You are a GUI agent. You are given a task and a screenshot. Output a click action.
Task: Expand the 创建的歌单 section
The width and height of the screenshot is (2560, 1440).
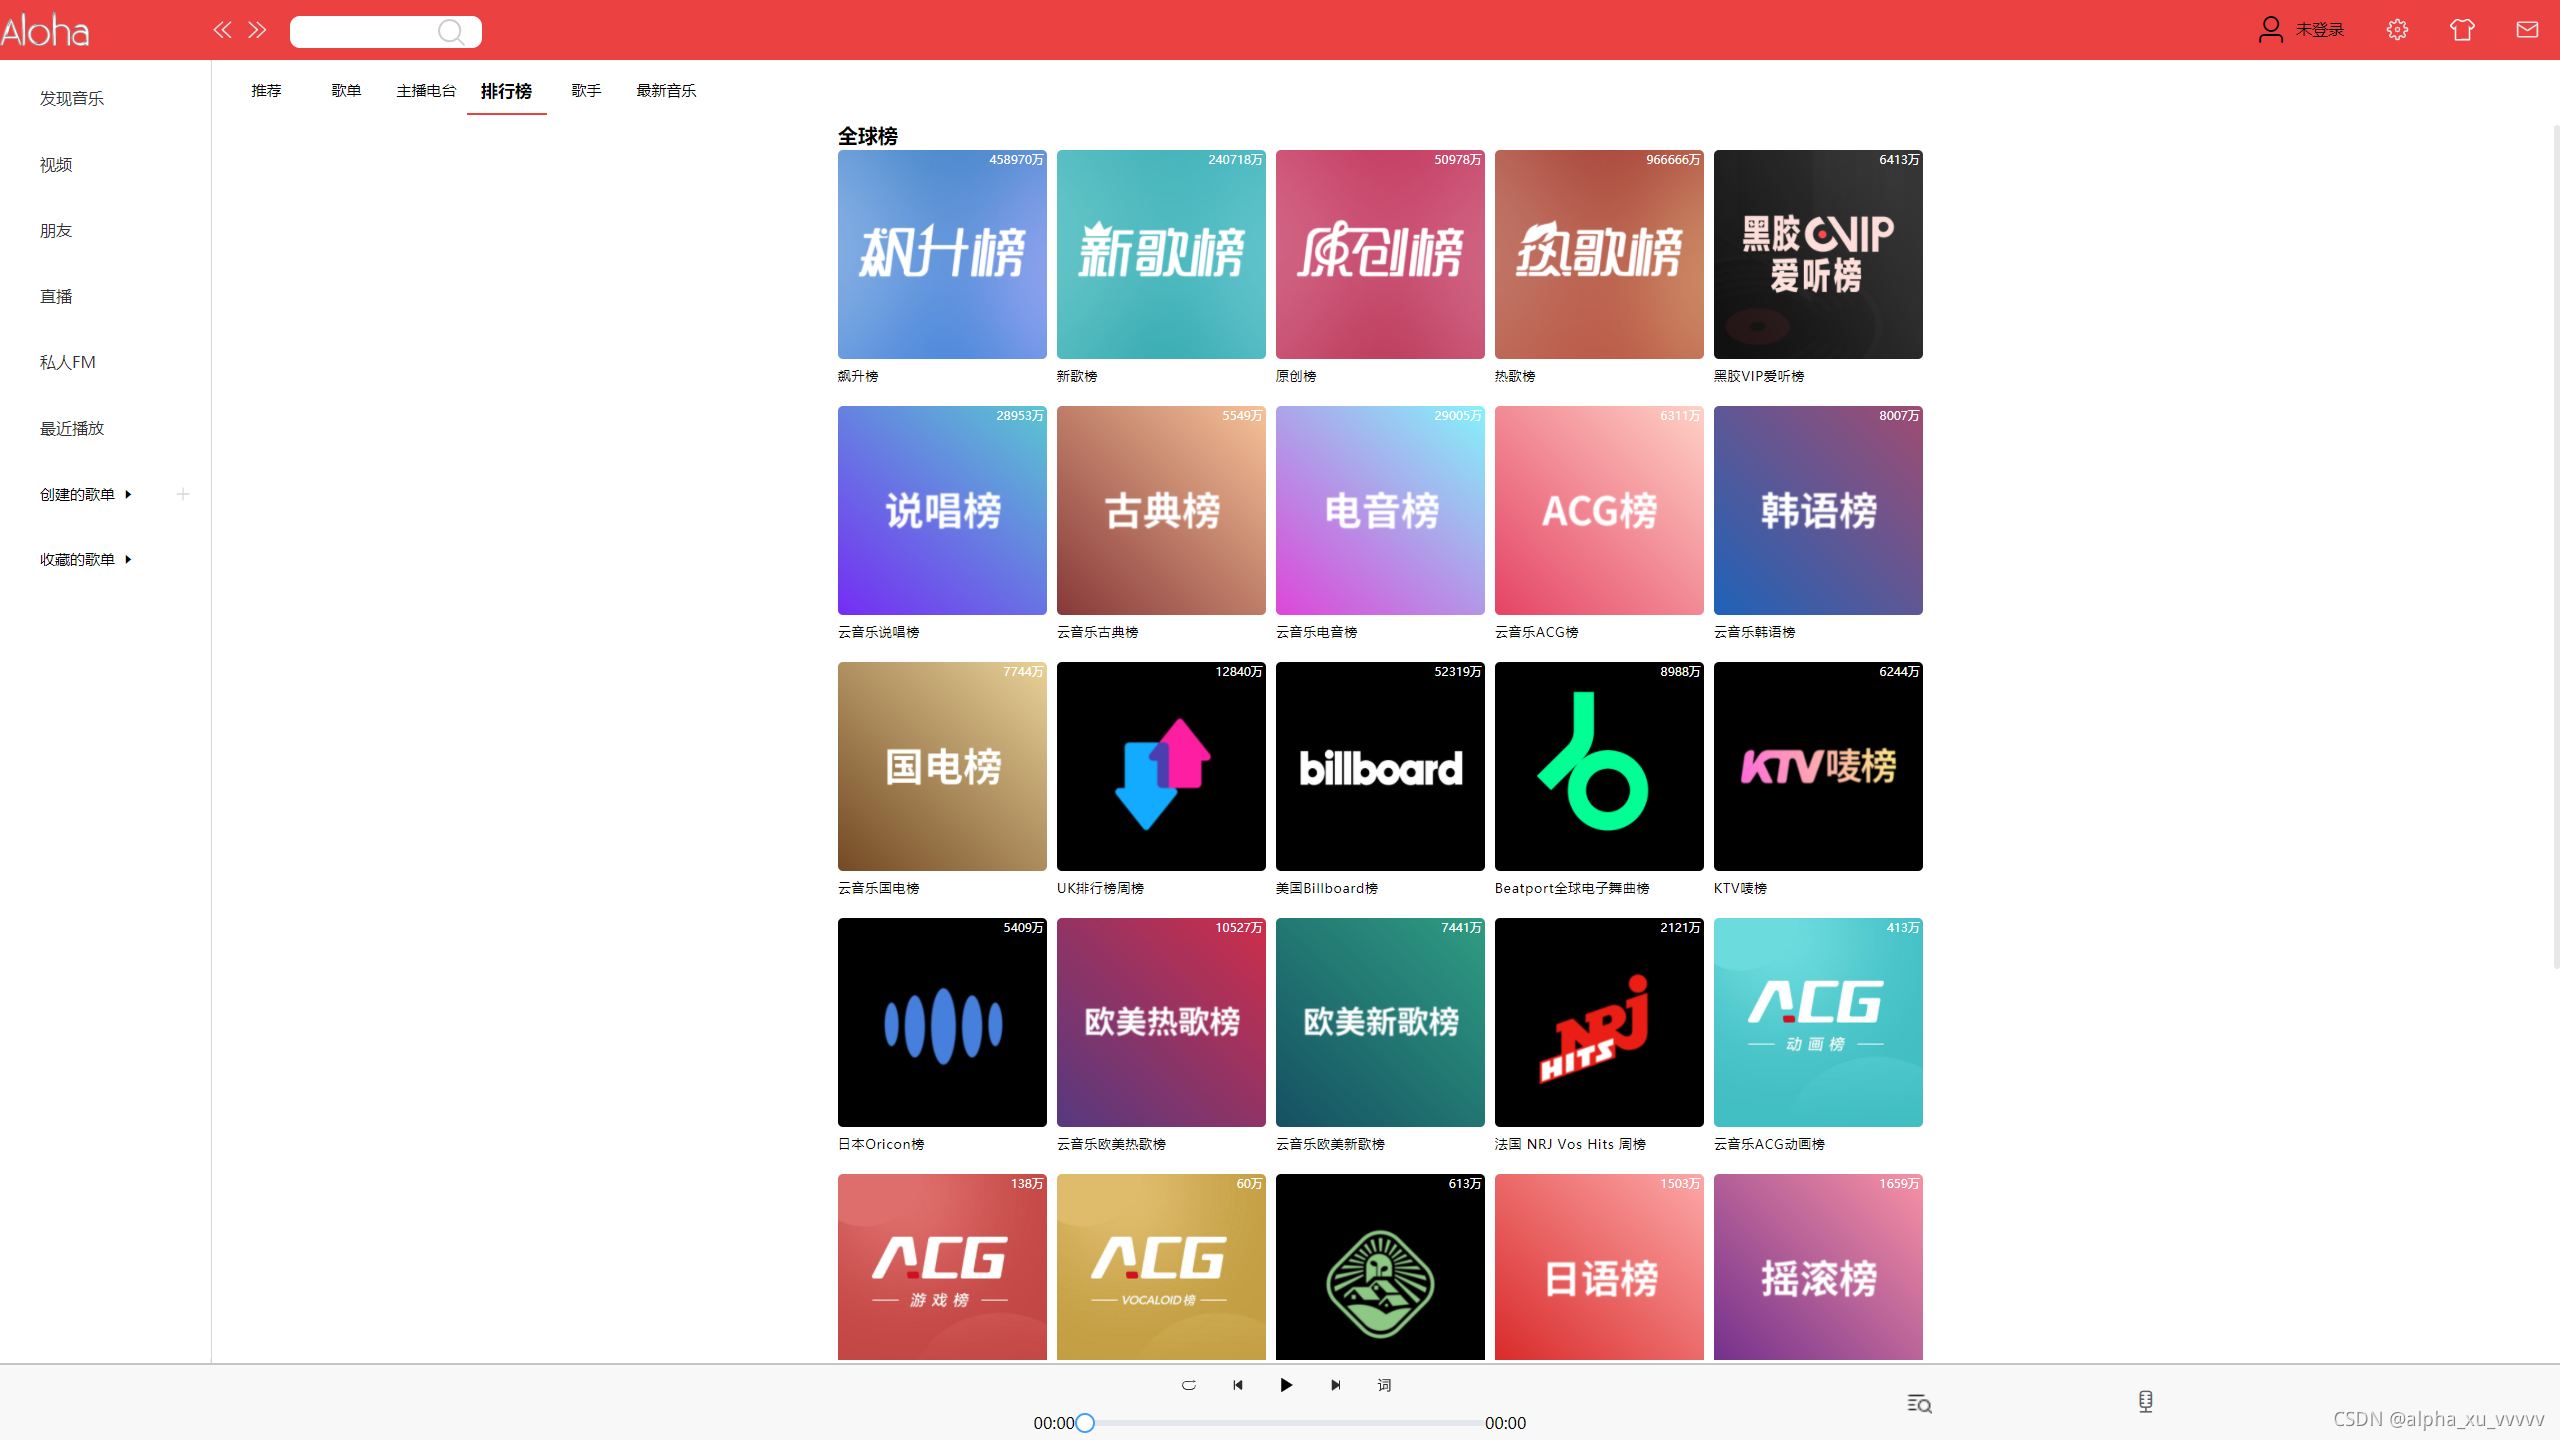click(x=128, y=494)
